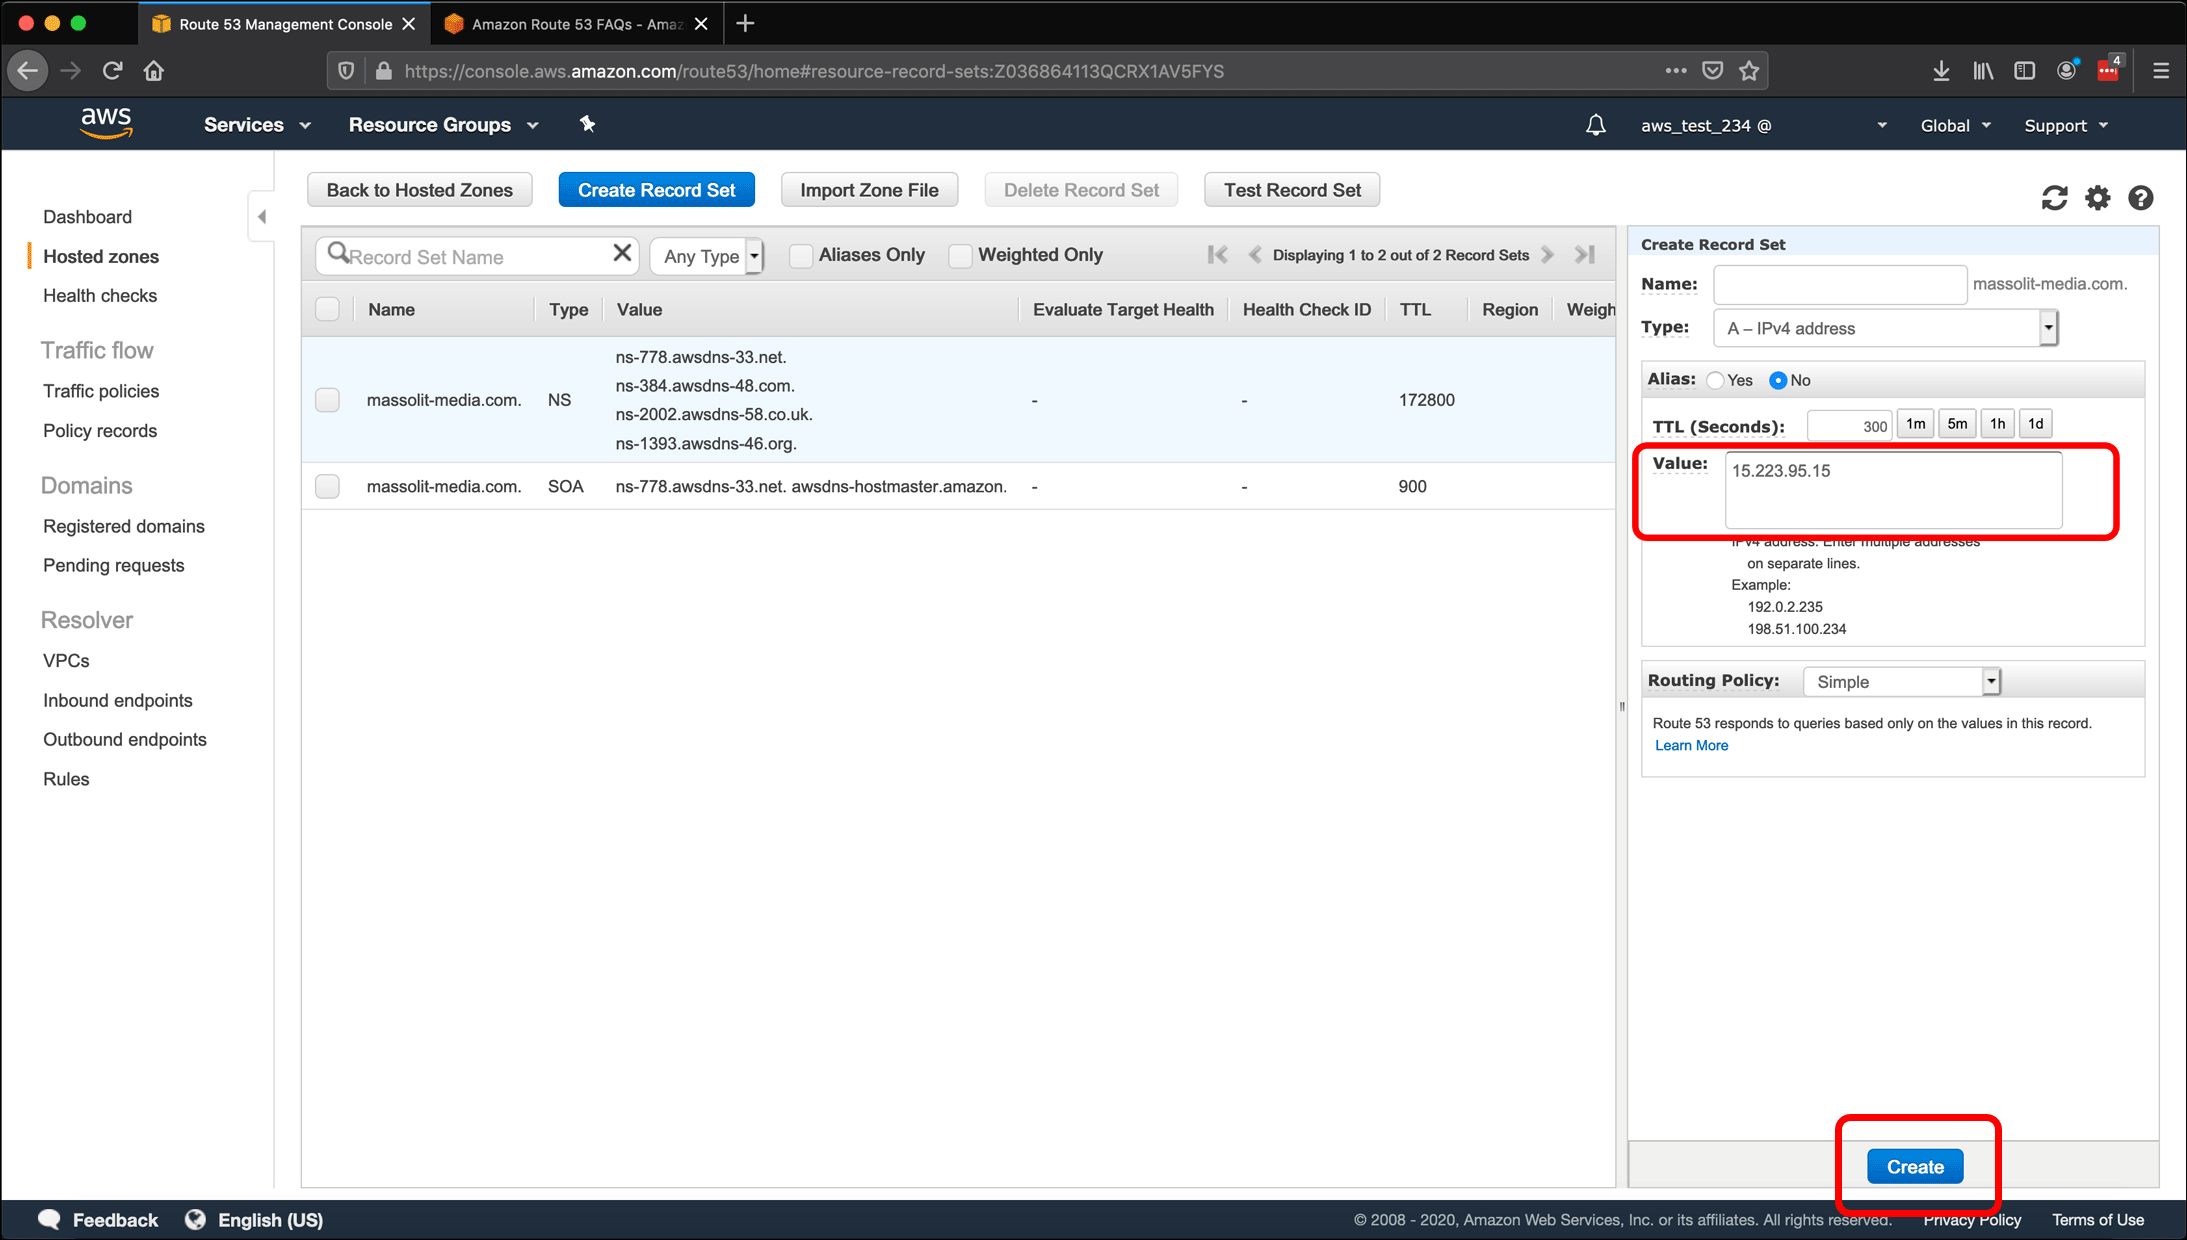Go to last page of record sets
2187x1240 pixels.
tap(1585, 255)
